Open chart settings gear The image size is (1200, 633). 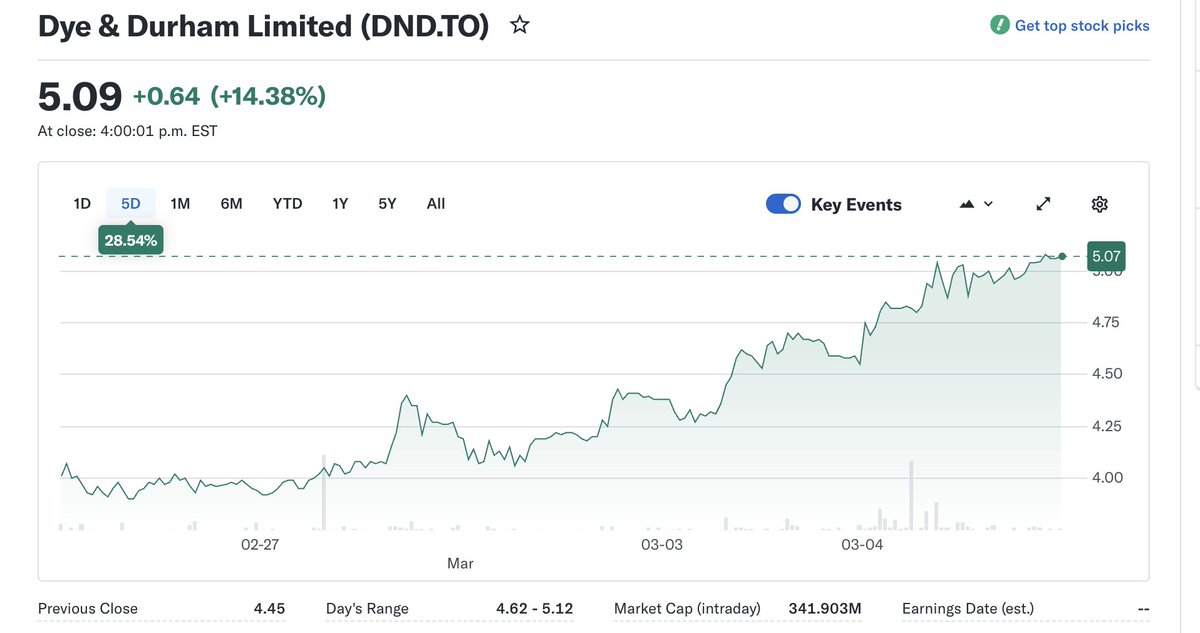pyautogui.click(x=1100, y=204)
